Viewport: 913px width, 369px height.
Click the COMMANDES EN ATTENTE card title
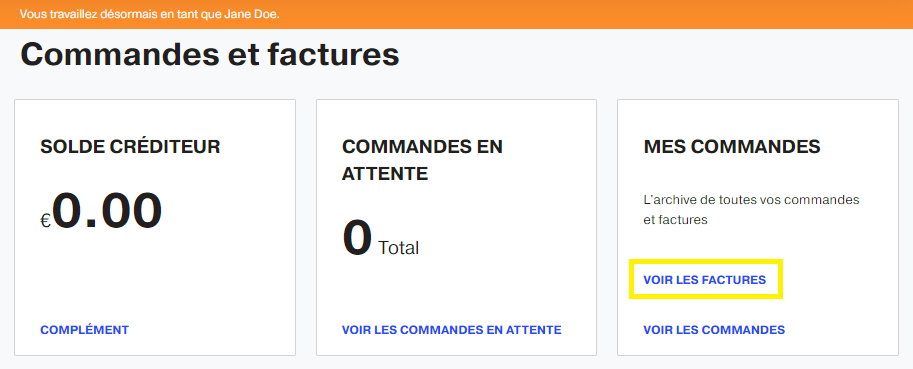coord(422,160)
